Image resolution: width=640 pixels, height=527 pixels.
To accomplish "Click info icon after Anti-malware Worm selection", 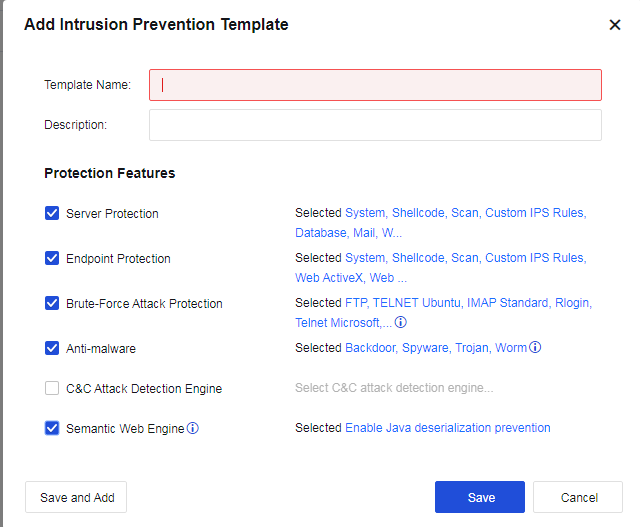I will pos(535,348).
